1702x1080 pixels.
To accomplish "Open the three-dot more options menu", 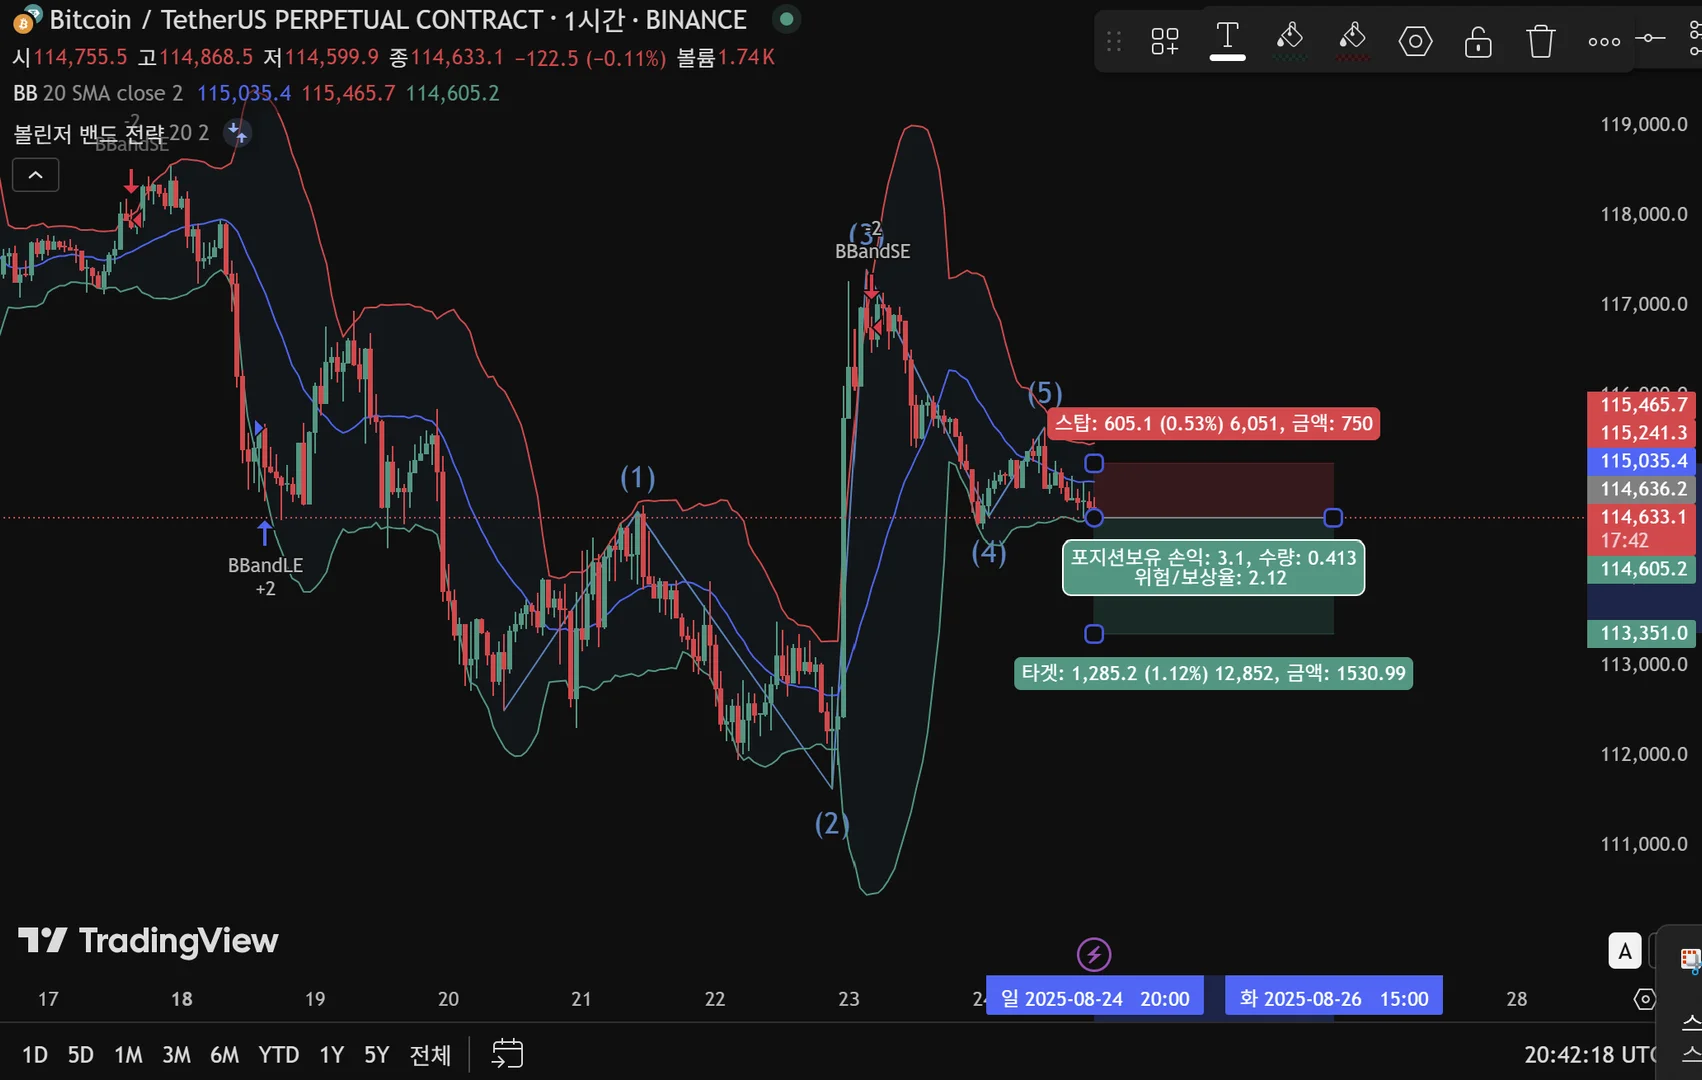I will point(1604,41).
